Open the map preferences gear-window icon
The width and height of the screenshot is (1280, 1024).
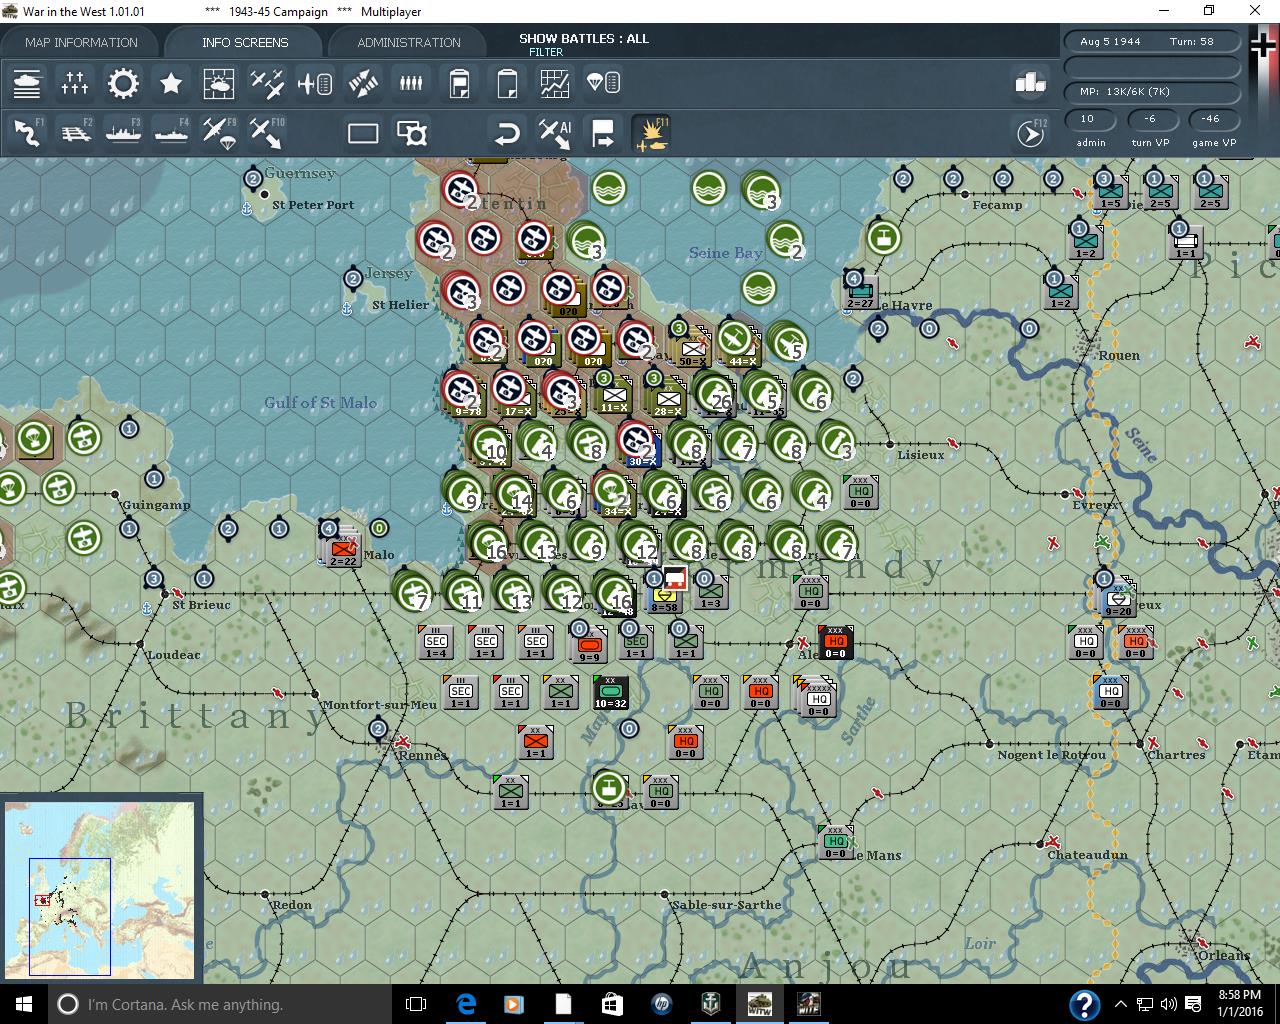411,133
